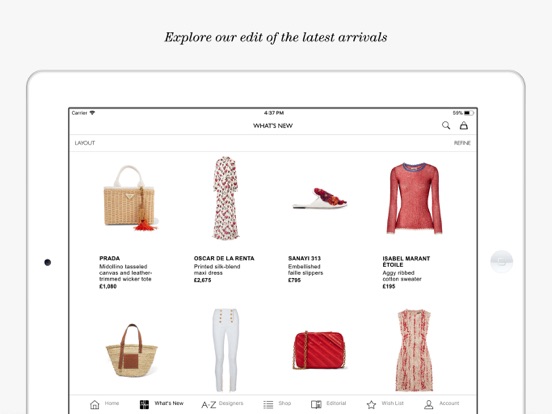Open the A-Z Designers icon
Image resolution: width=552 pixels, height=414 pixels.
pyautogui.click(x=209, y=405)
